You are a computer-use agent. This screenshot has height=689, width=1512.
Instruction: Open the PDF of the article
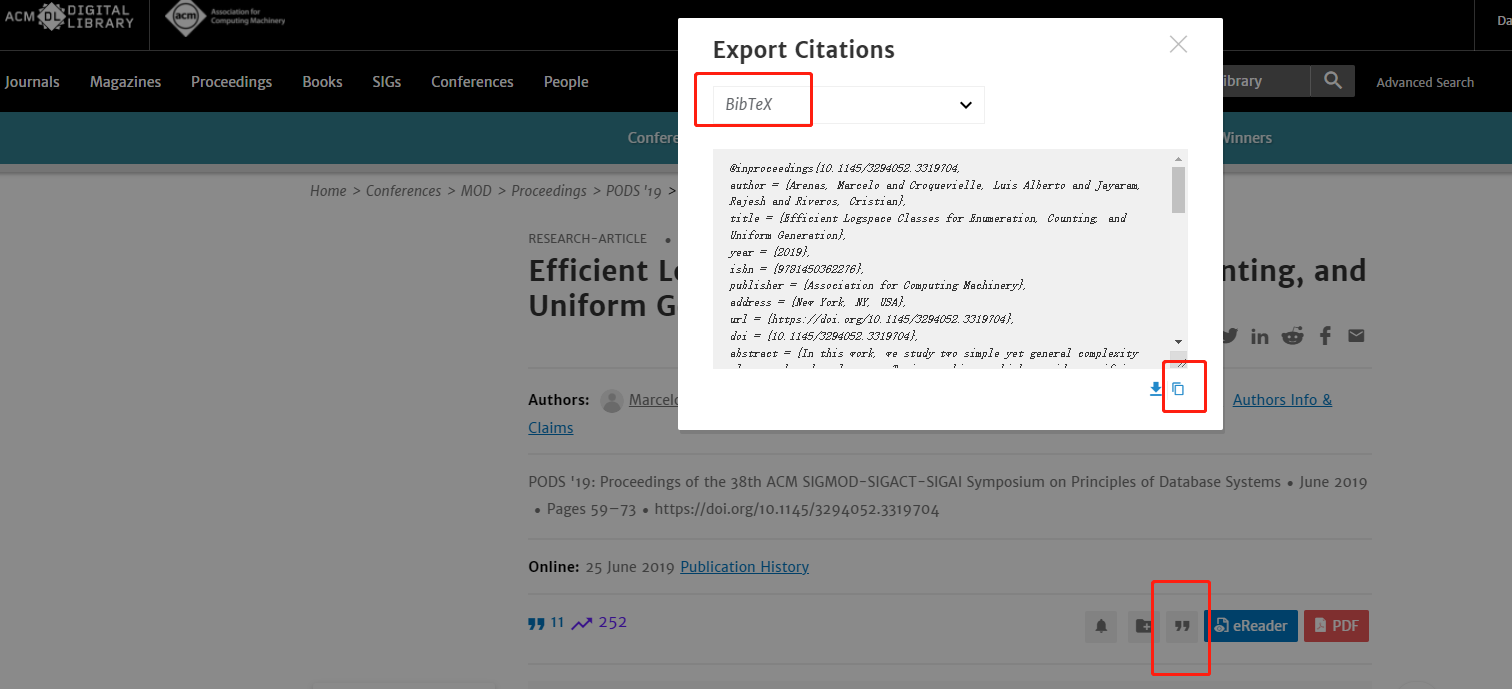coord(1336,625)
